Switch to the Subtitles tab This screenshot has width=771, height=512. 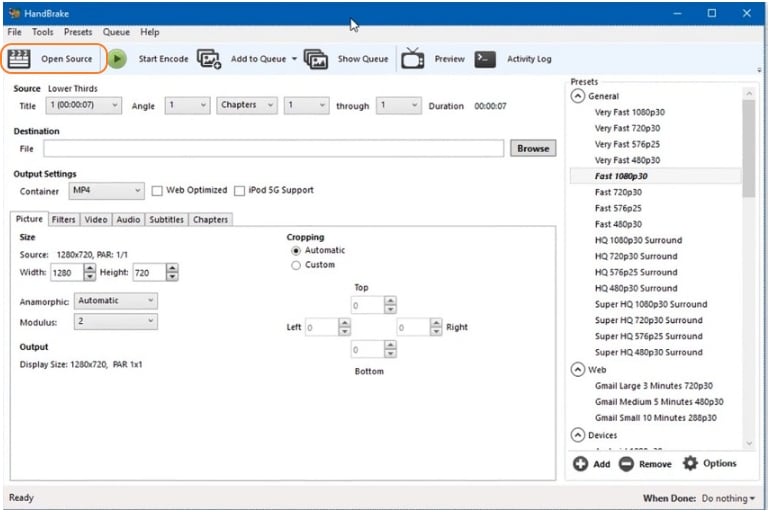tap(167, 220)
